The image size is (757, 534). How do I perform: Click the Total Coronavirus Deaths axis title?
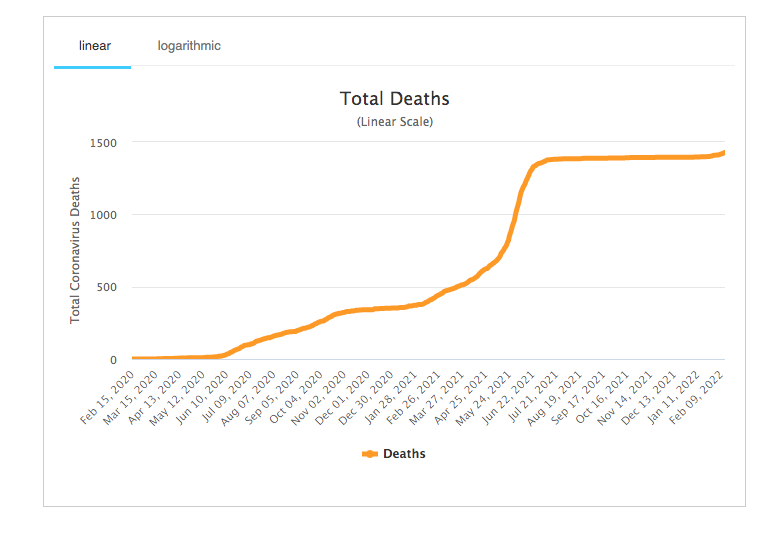pos(75,250)
